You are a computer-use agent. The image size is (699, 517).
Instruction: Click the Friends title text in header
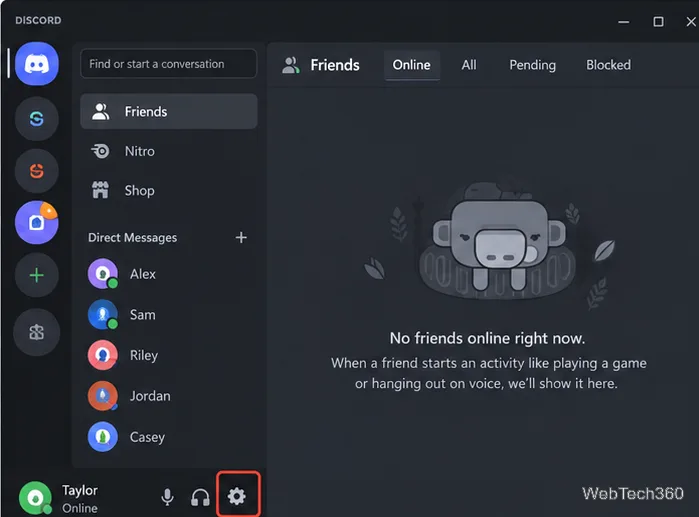tap(335, 65)
